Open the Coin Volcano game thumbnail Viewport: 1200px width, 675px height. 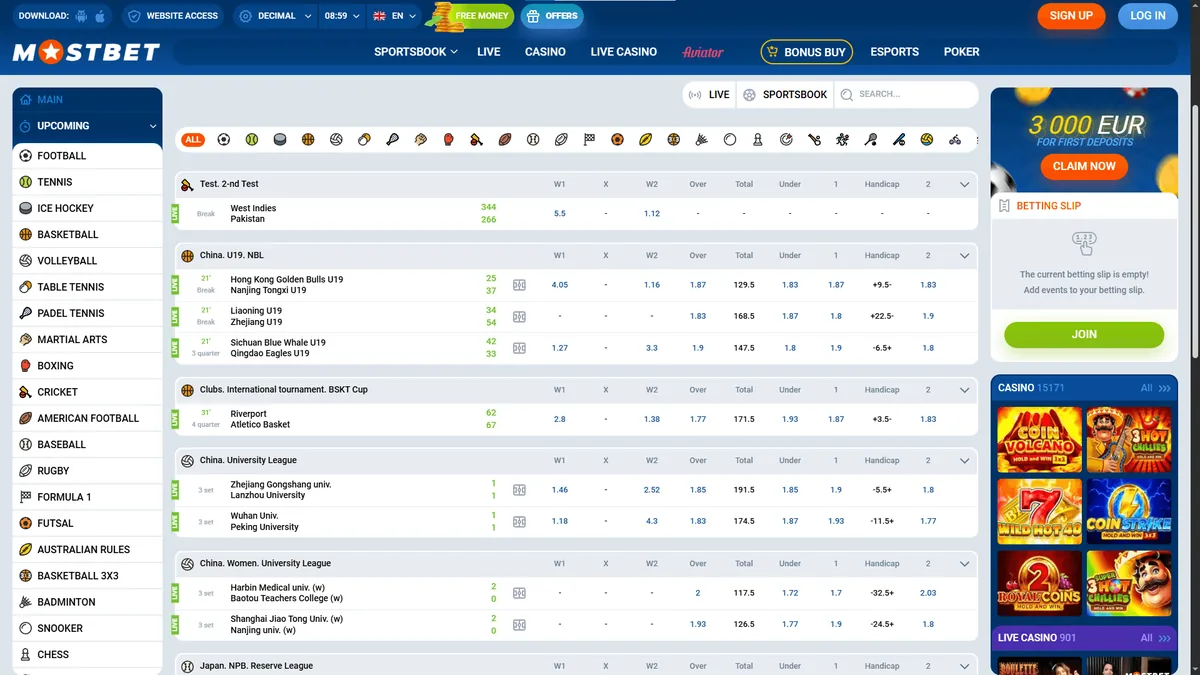(1039, 439)
